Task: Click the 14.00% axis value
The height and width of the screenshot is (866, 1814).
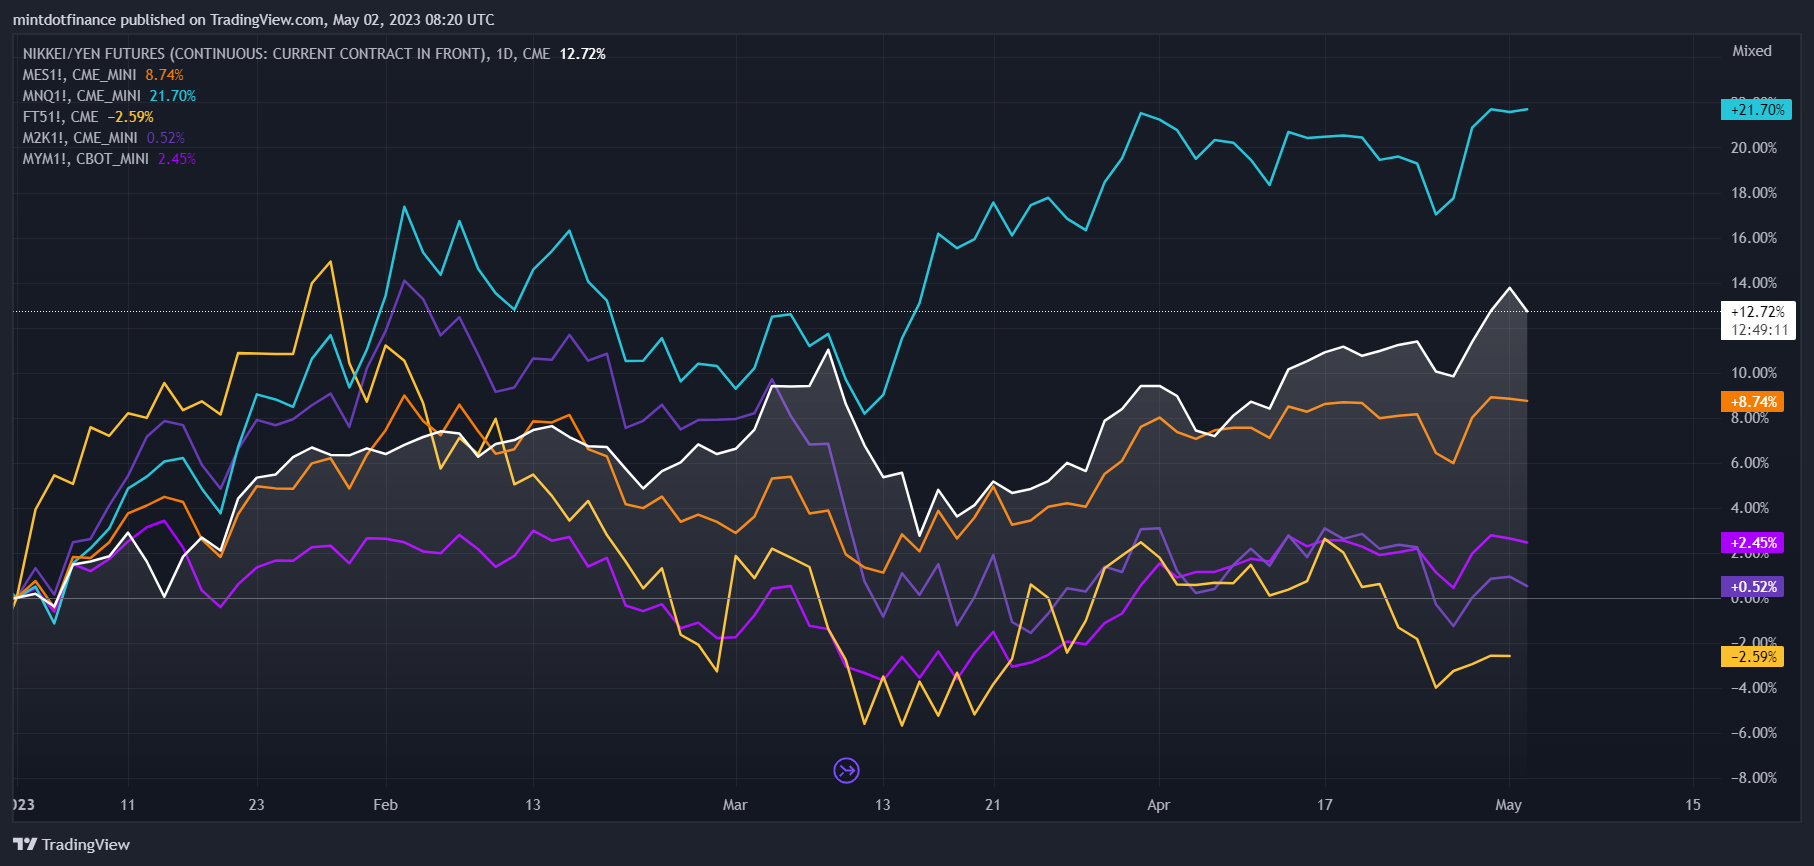Action: 1754,283
